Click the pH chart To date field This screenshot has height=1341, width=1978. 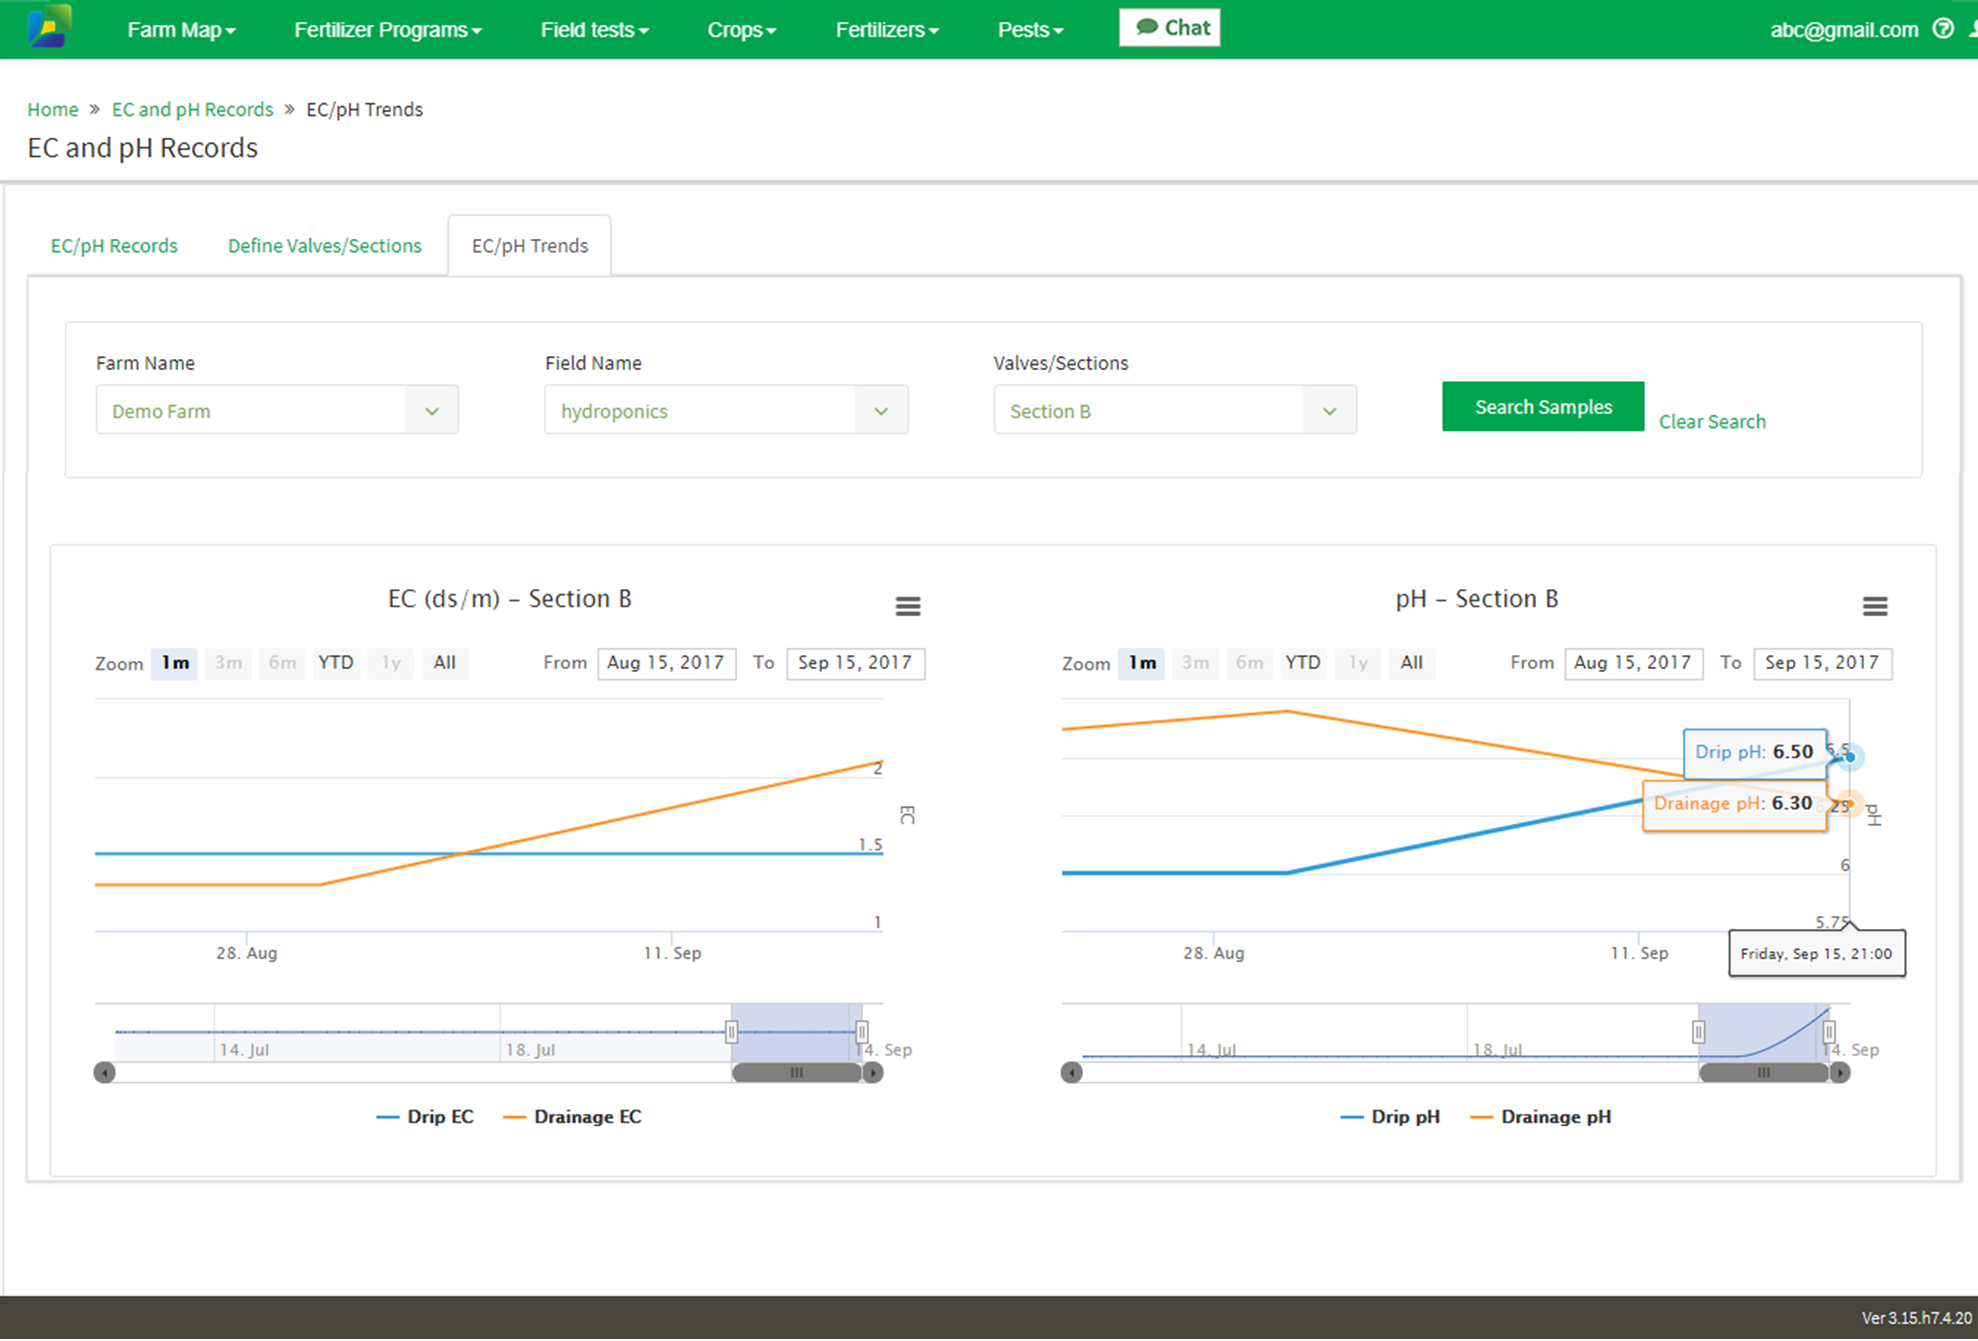(x=1823, y=663)
